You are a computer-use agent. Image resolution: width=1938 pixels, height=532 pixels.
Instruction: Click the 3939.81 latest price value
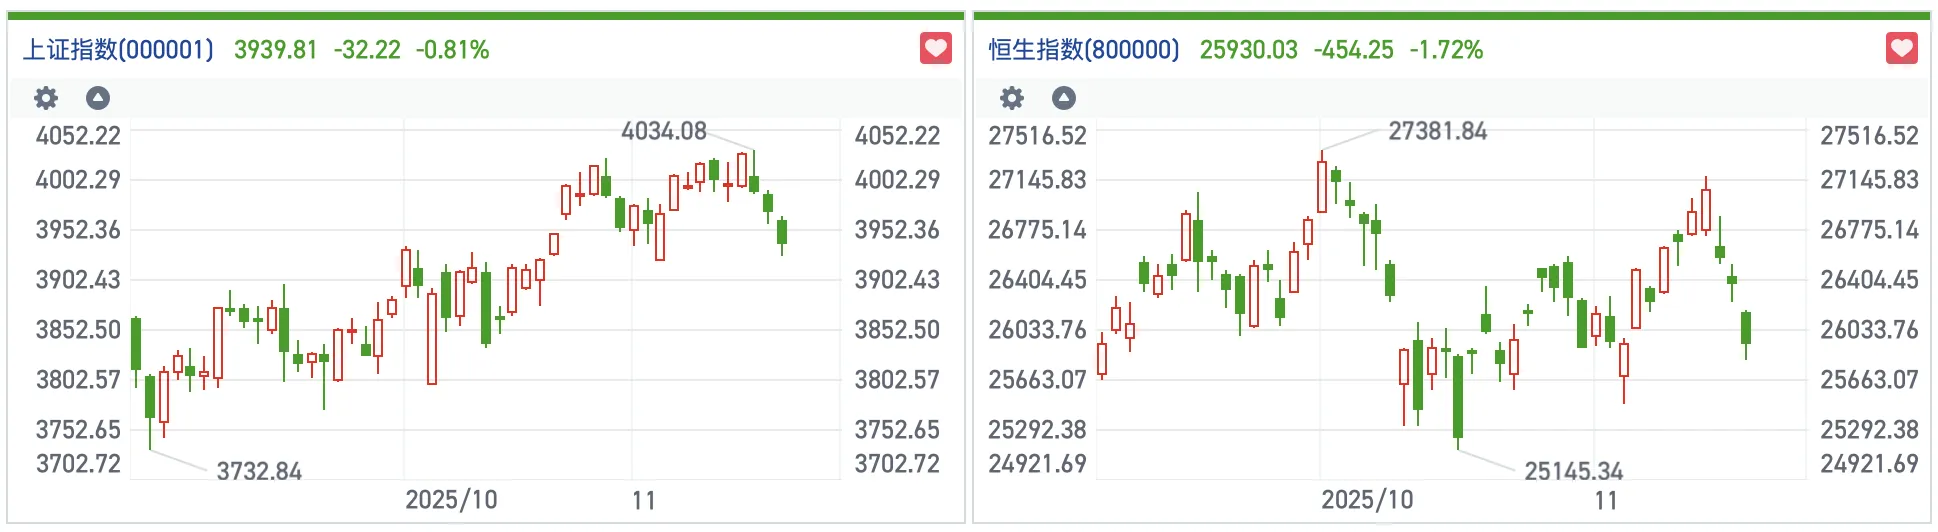pyautogui.click(x=275, y=50)
